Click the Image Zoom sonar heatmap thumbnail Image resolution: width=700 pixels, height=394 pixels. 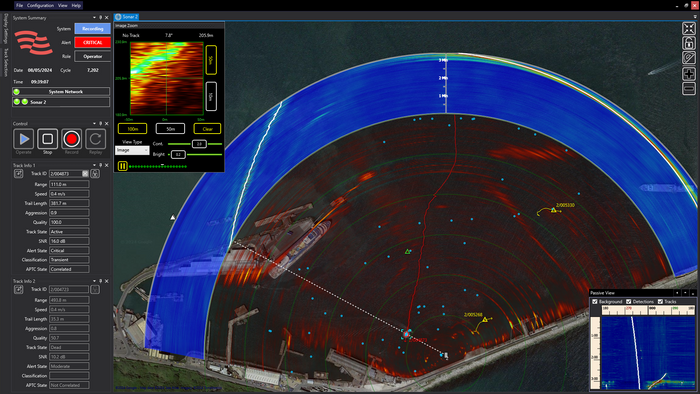click(167, 79)
